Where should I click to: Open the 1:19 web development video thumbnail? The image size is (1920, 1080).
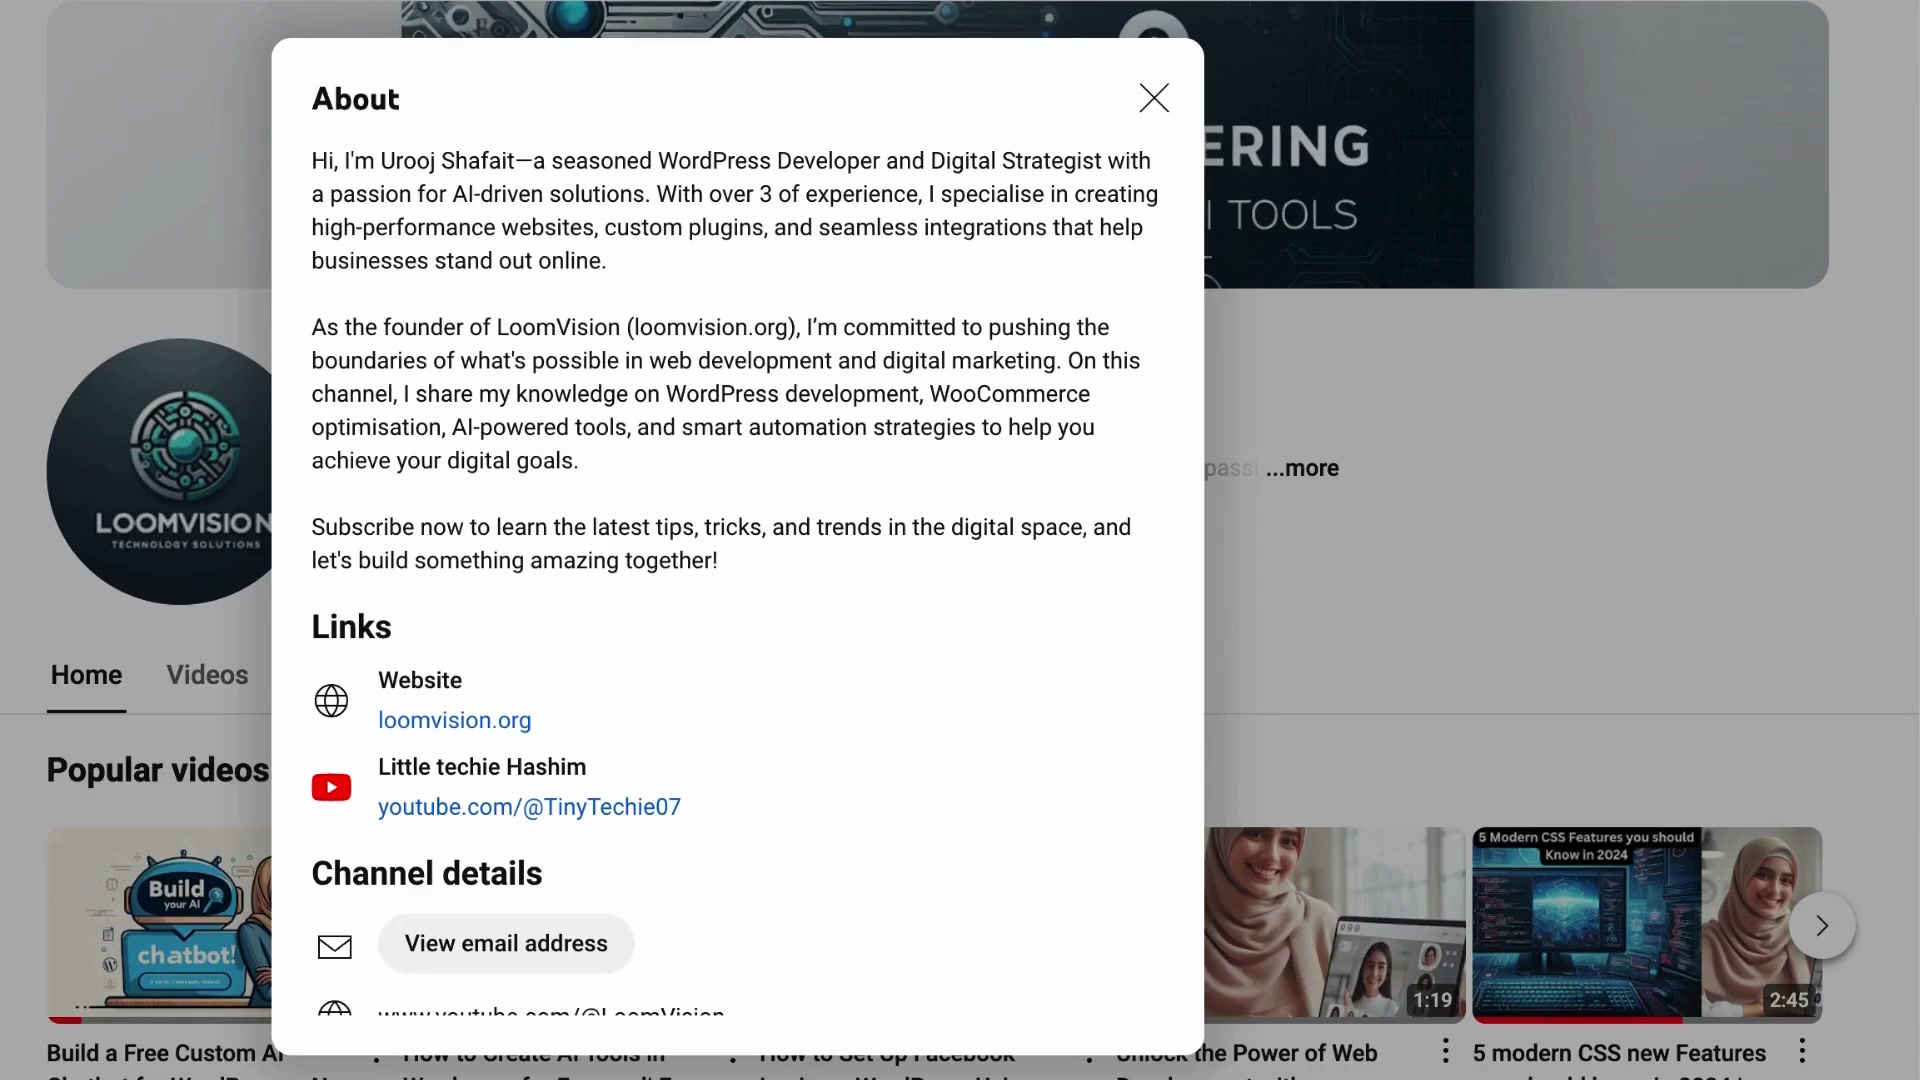click(1335, 924)
